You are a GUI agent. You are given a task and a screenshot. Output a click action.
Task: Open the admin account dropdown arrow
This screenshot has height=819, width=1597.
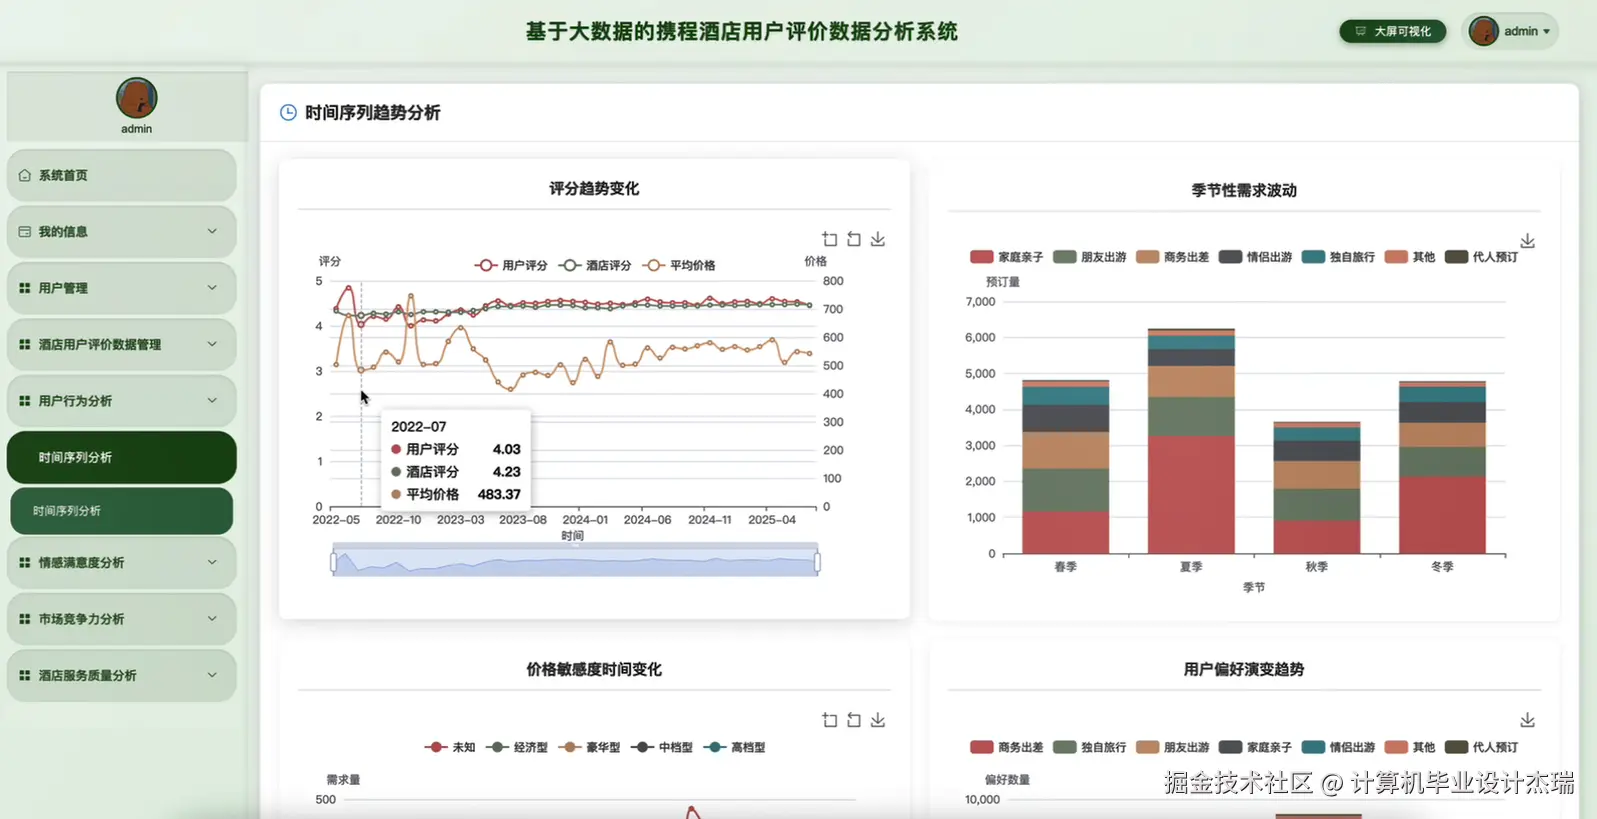click(x=1547, y=32)
